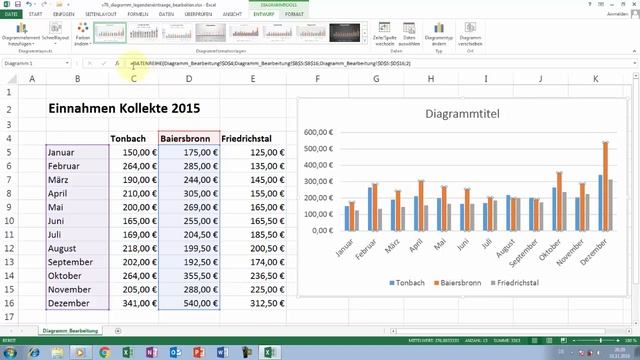Open OneNote from the taskbar

click(151, 352)
